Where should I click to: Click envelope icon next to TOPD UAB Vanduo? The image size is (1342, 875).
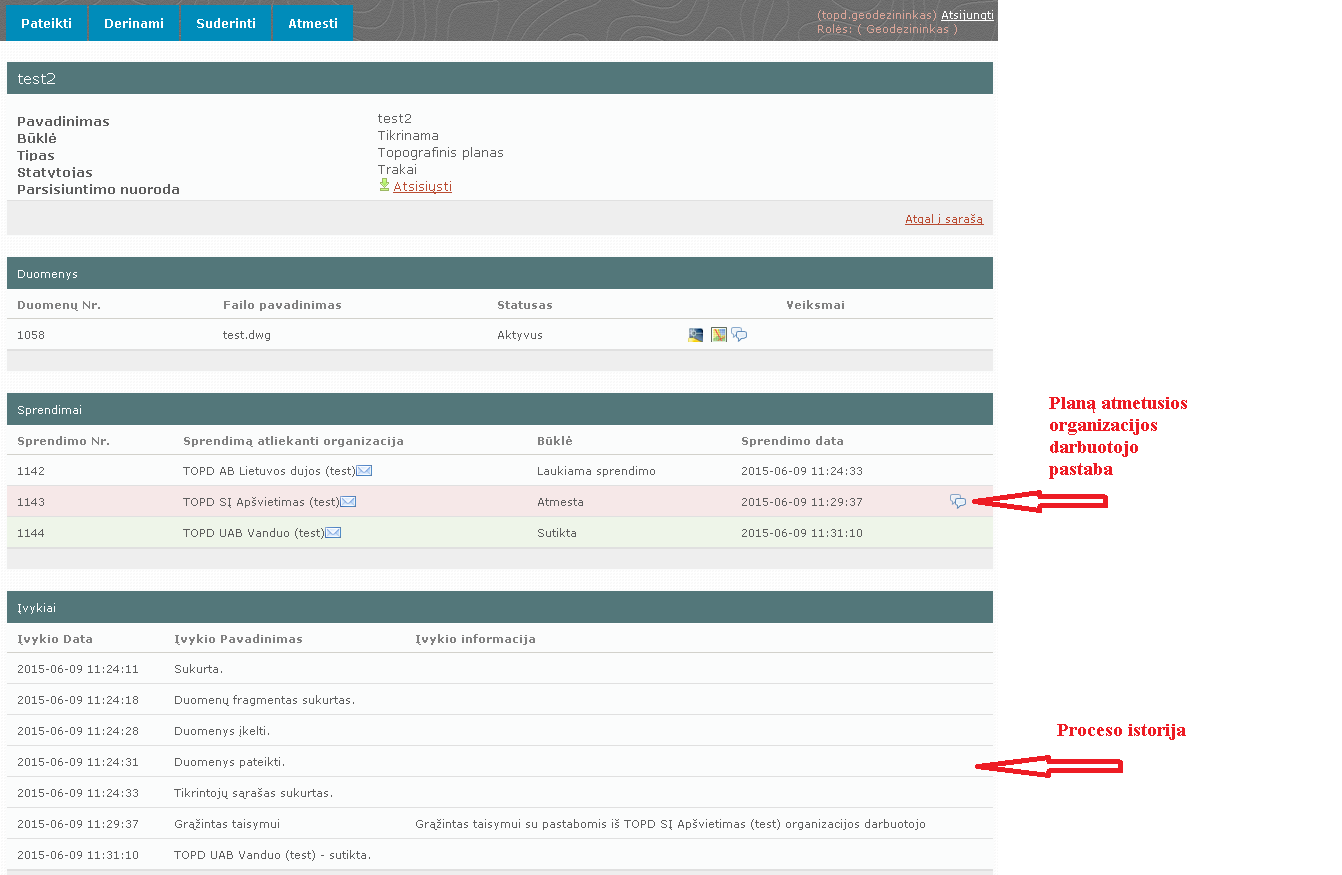point(333,533)
